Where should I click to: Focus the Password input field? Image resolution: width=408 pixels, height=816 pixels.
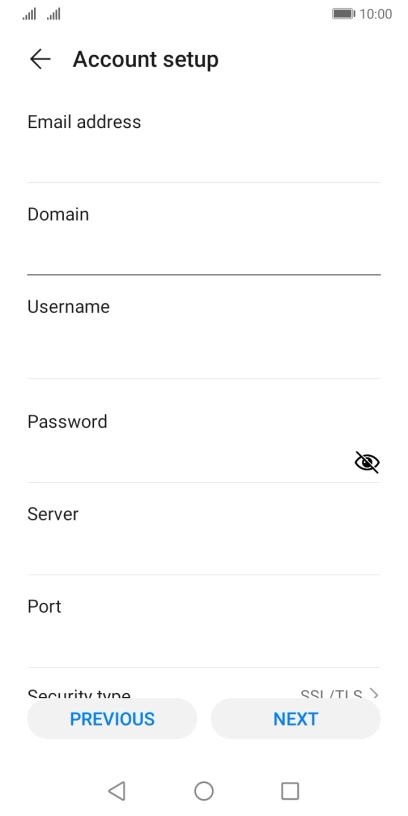tap(188, 460)
